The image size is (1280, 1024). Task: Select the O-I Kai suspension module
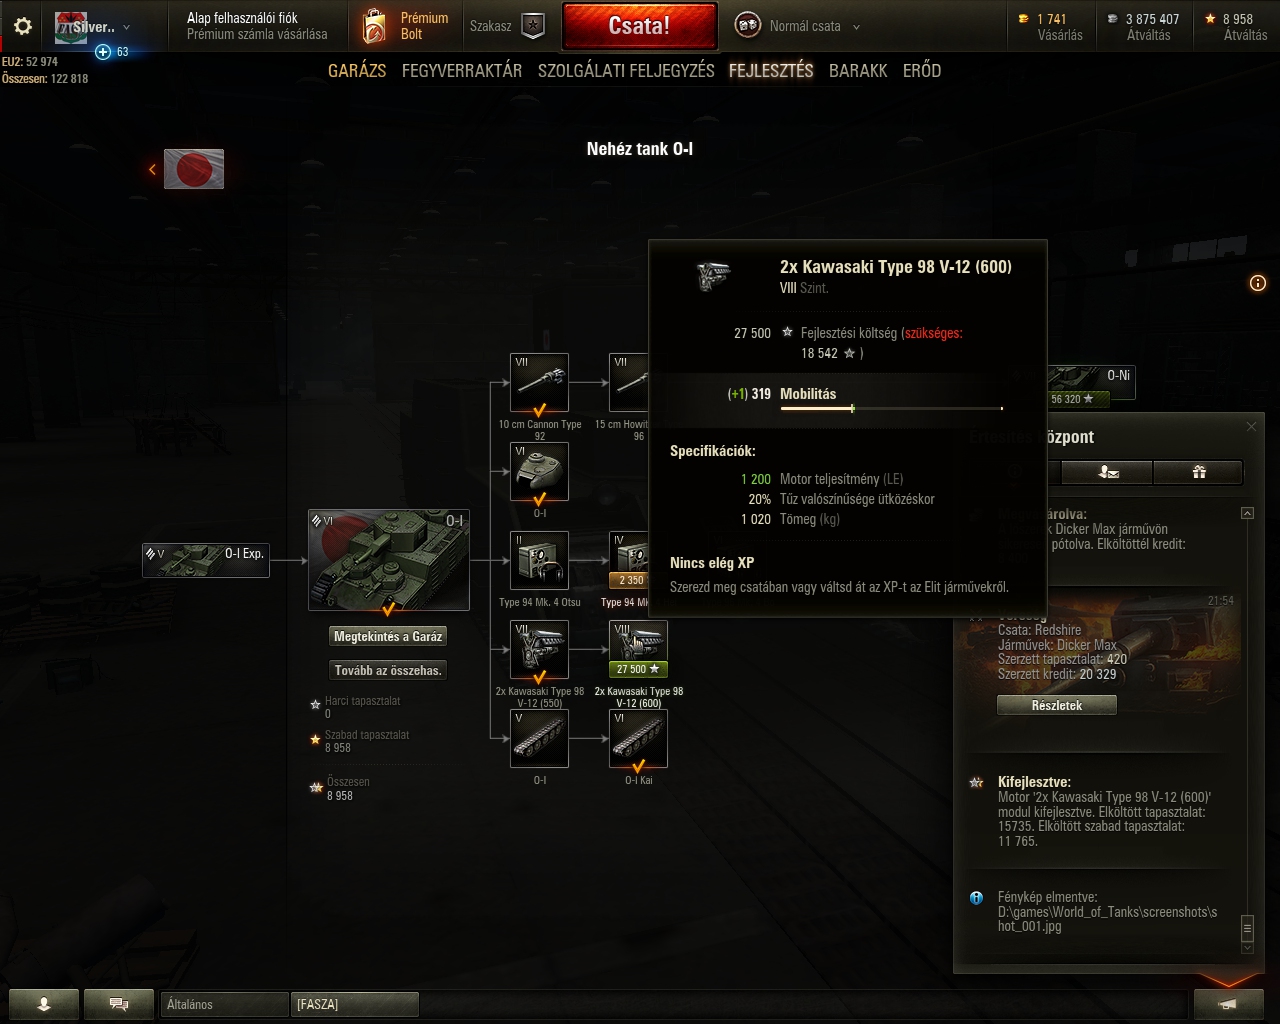(638, 738)
